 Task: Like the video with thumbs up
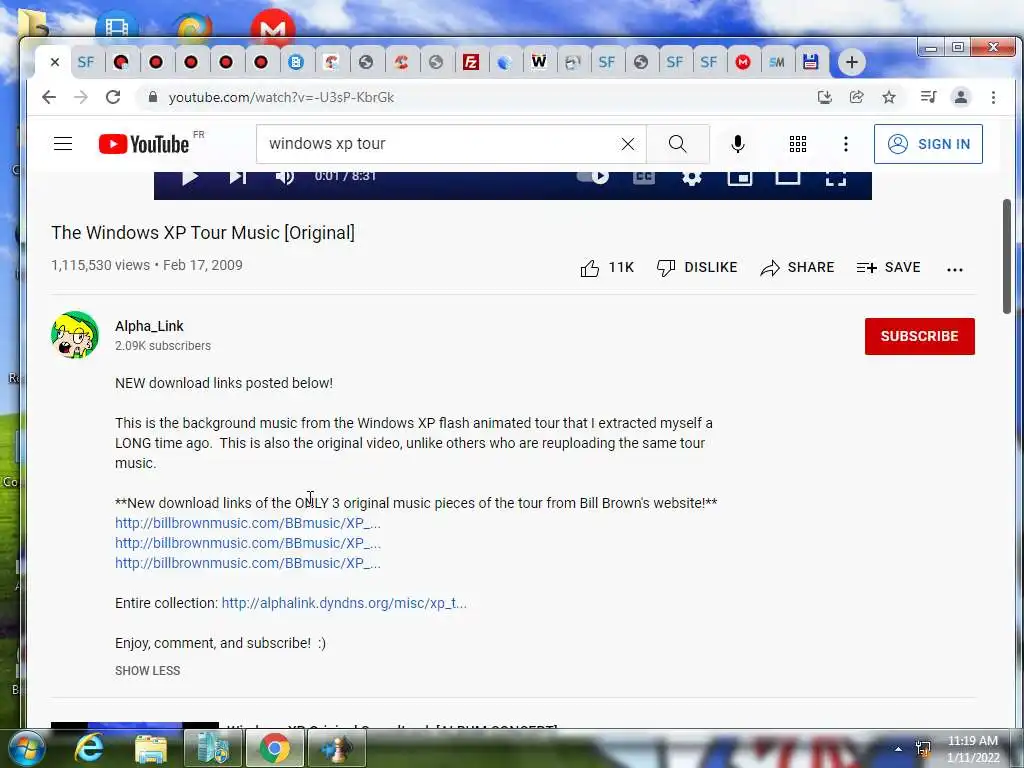(607, 268)
